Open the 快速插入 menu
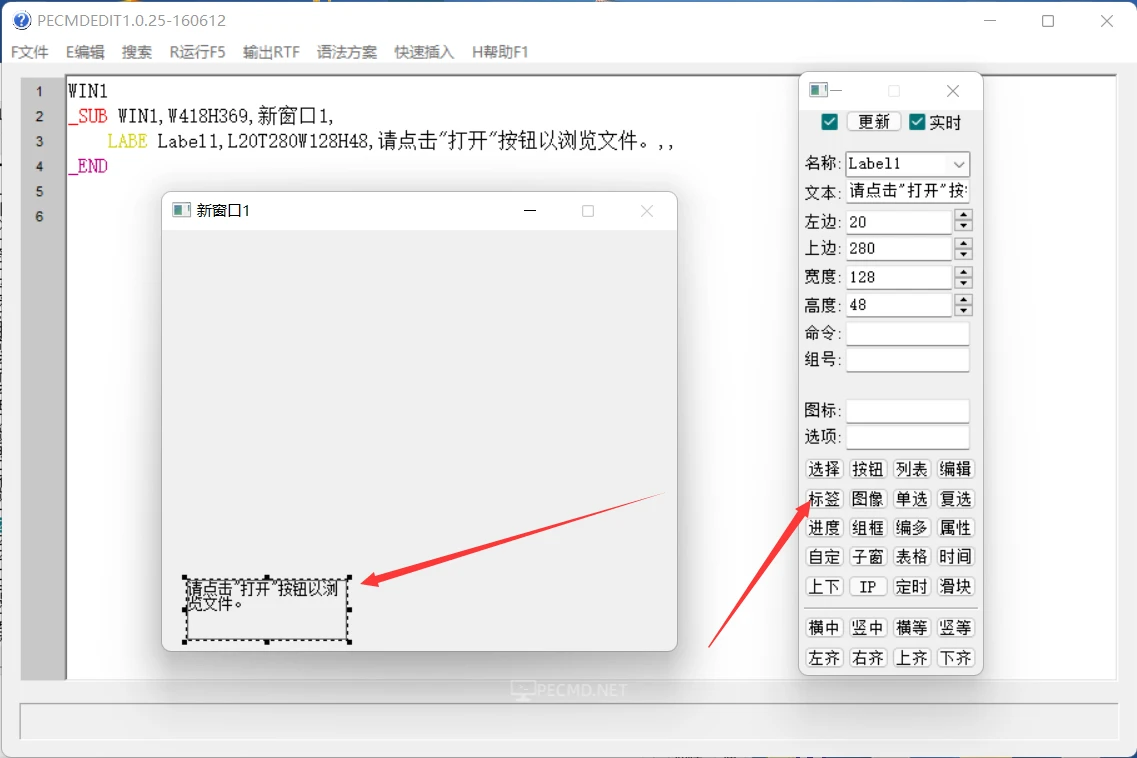Viewport: 1137px width, 758px height. [424, 52]
